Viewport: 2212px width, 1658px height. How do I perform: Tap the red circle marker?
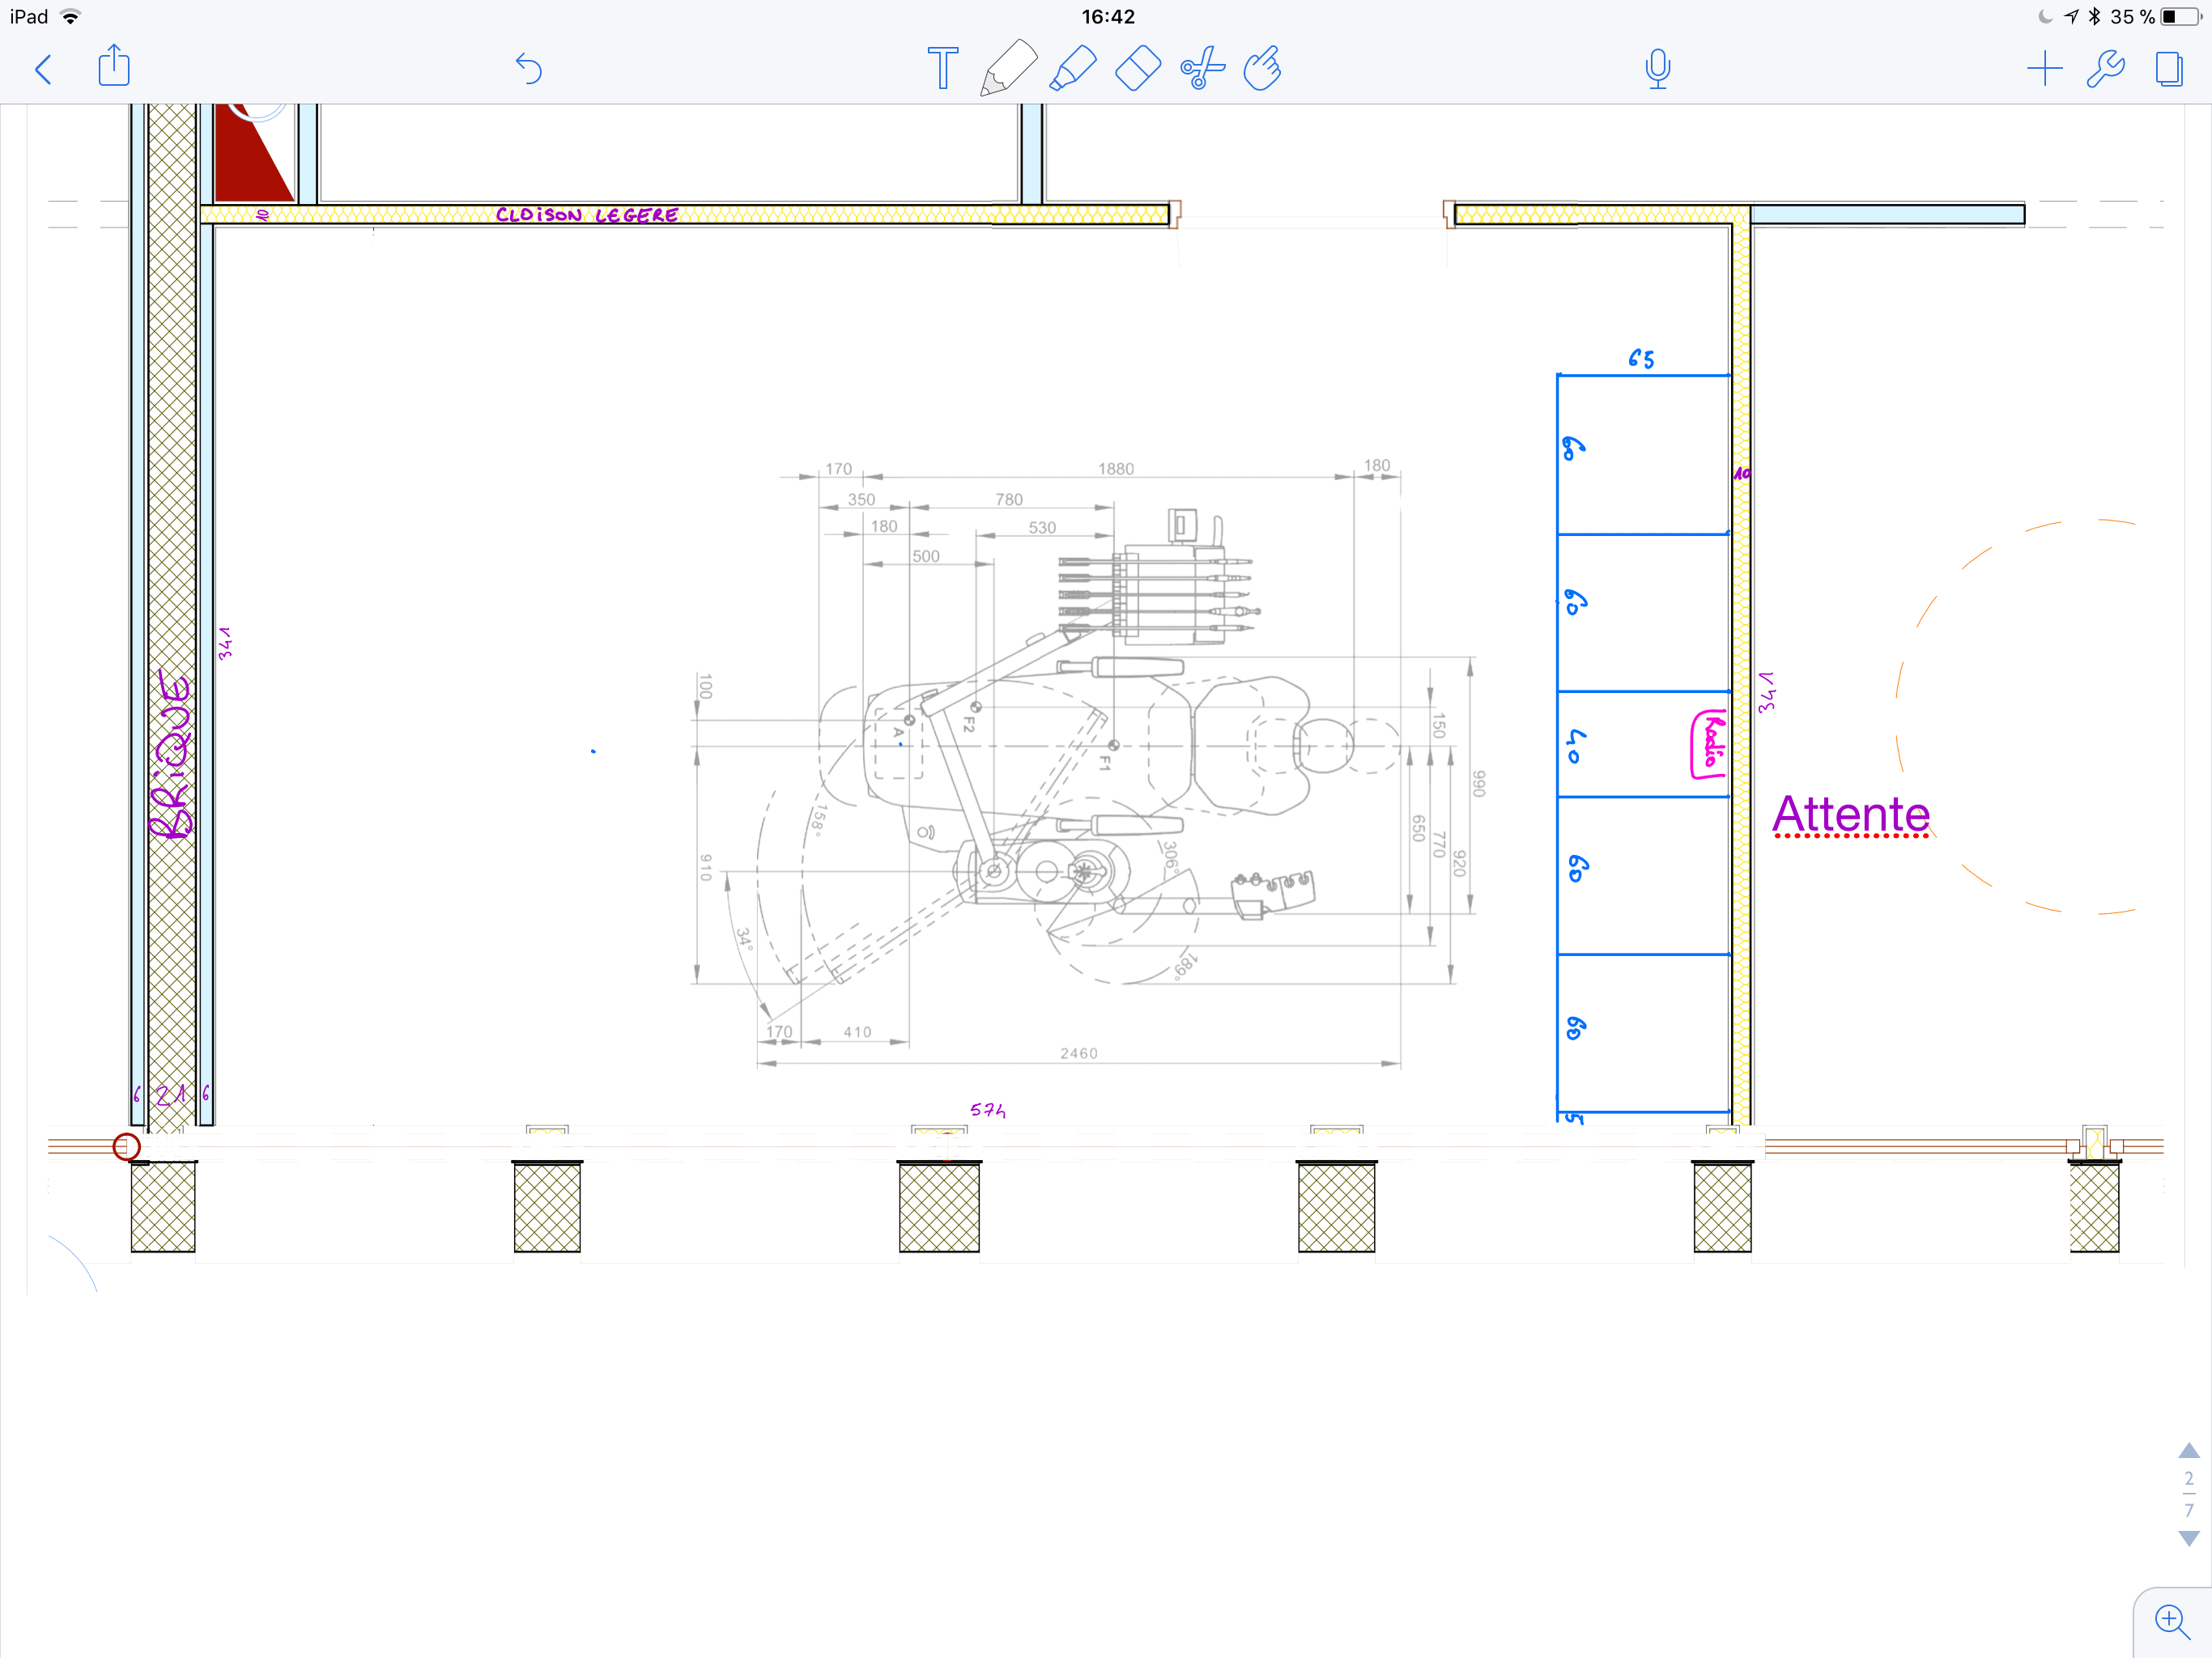pyautogui.click(x=126, y=1146)
